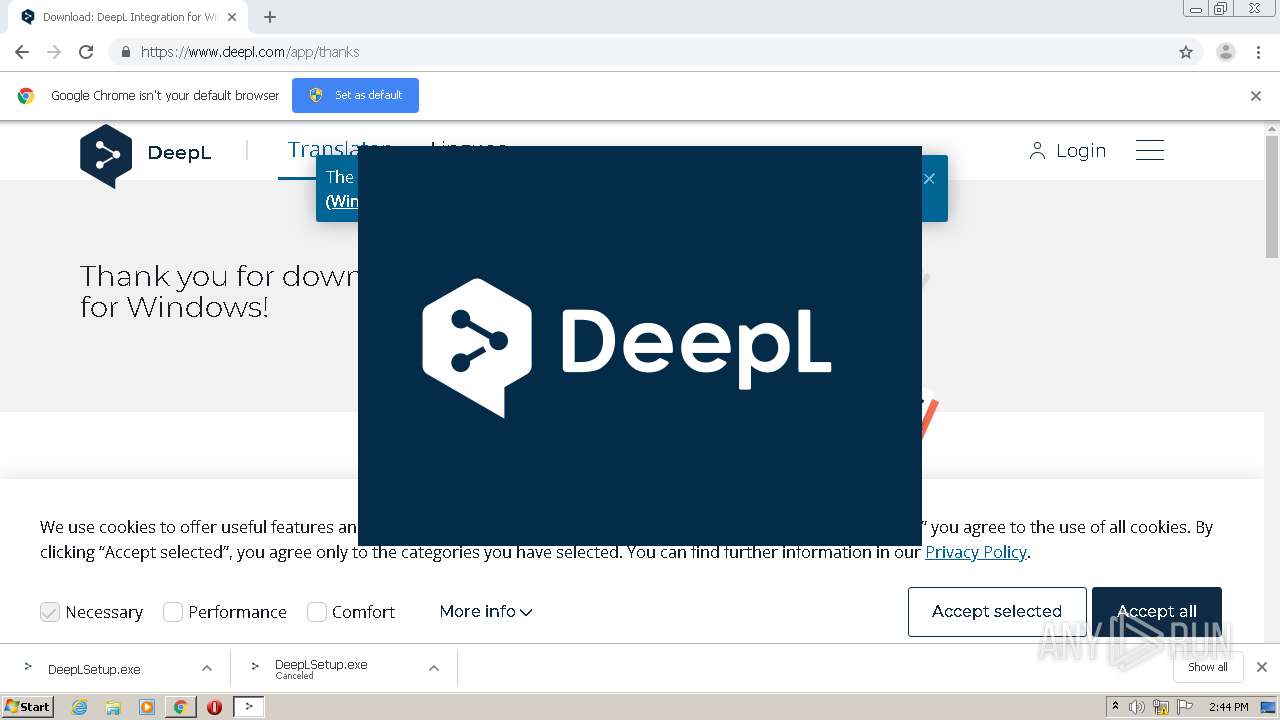Viewport: 1280px width, 720px height.
Task: Expand More info cookie details
Action: click(x=486, y=611)
